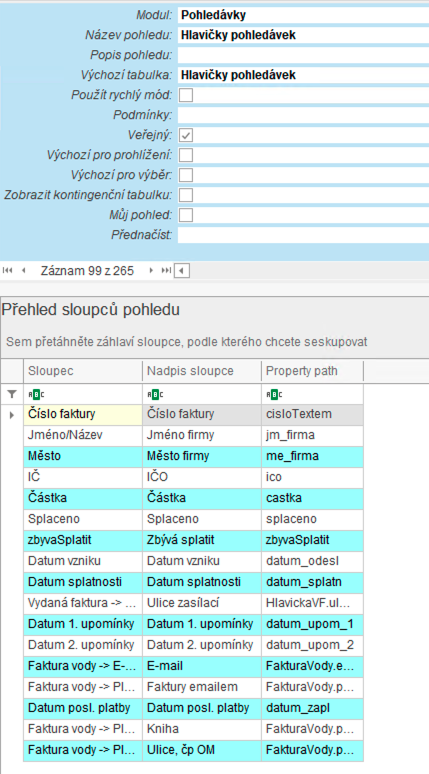Uncheck the Veřejný checkbox
This screenshot has height=774, width=429.
[186, 135]
